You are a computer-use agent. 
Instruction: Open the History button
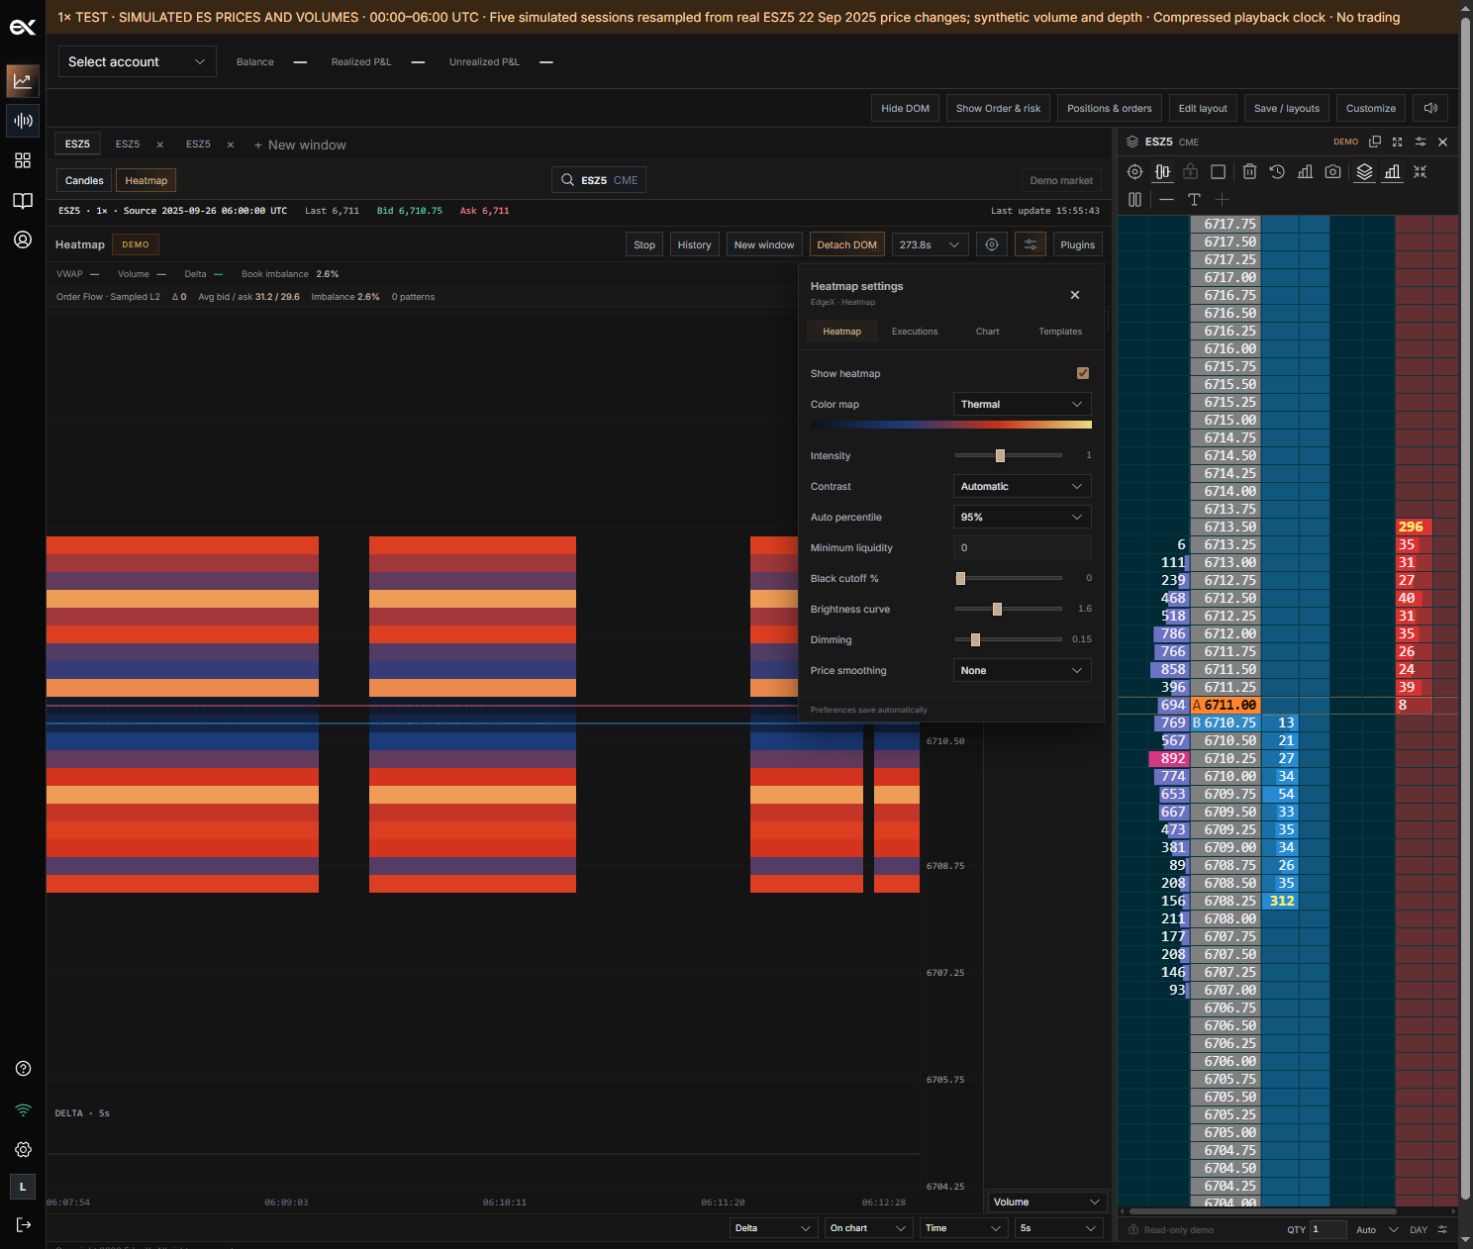tap(694, 245)
